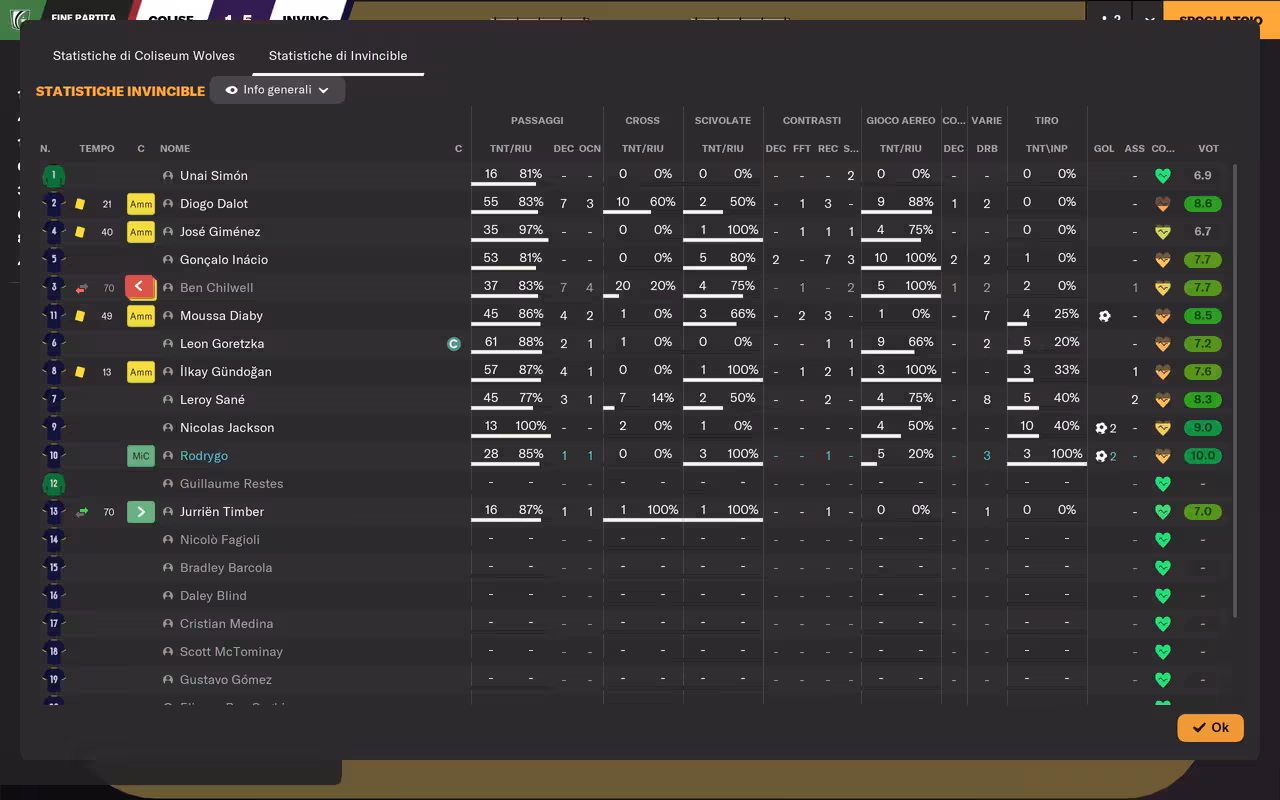Sort by the NOME column header
1280x800 pixels.
point(175,149)
